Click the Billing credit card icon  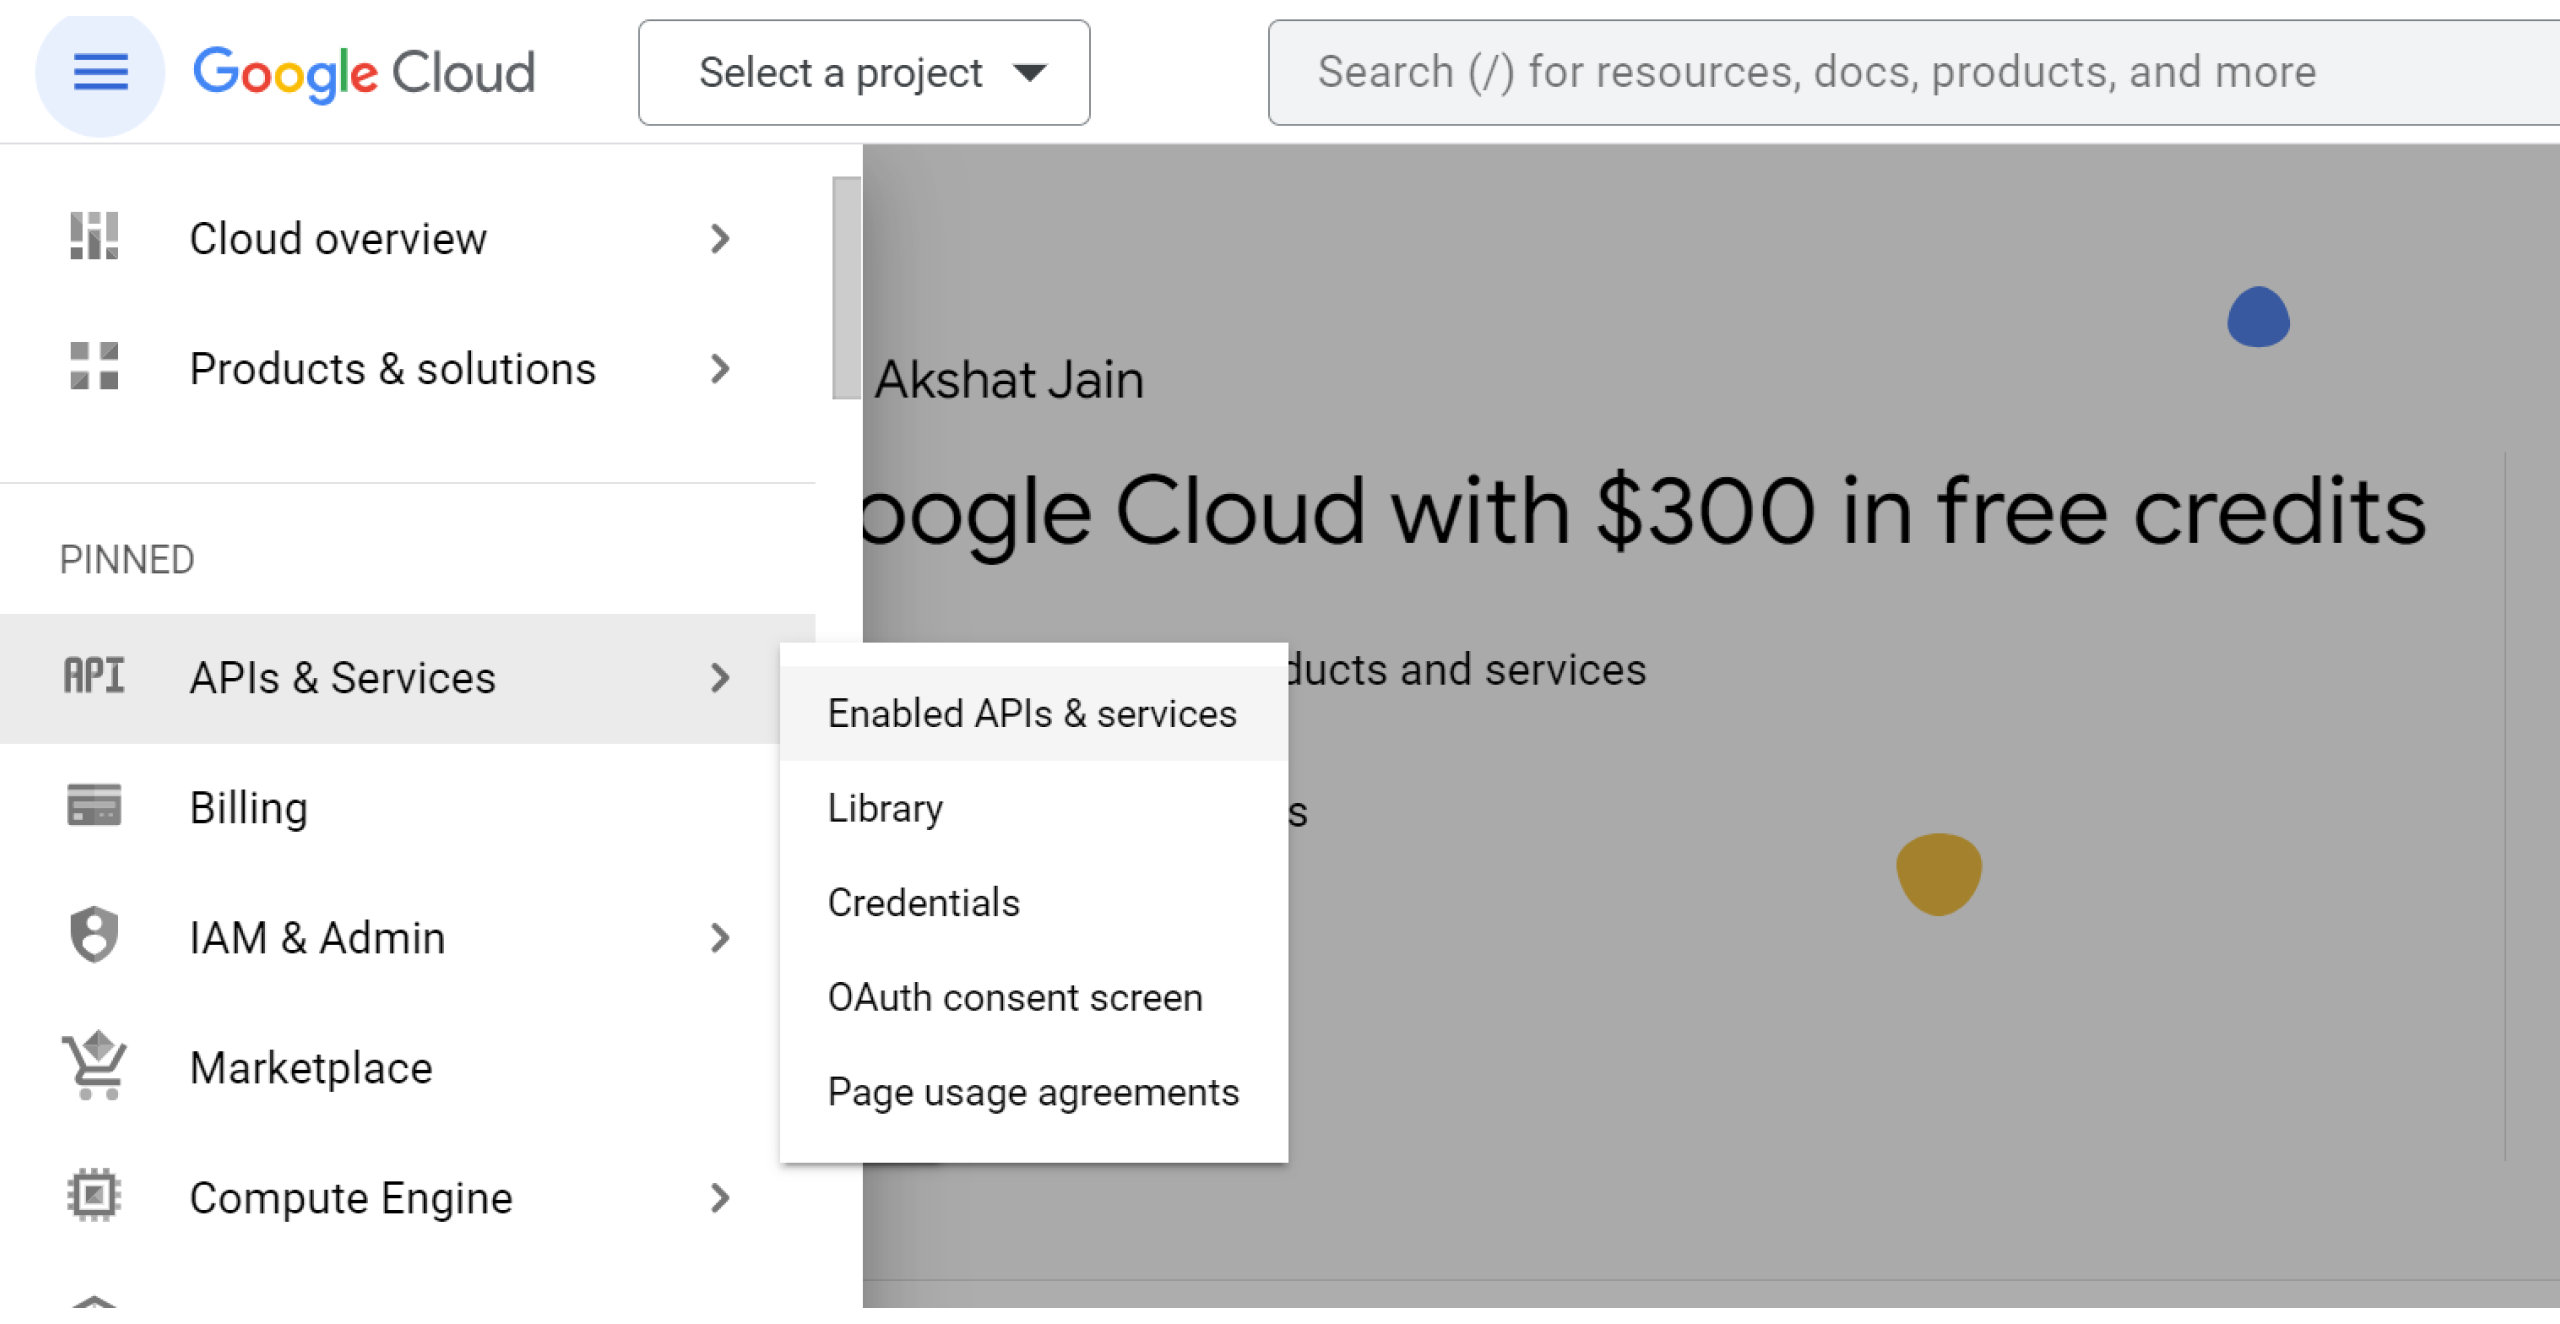coord(94,806)
